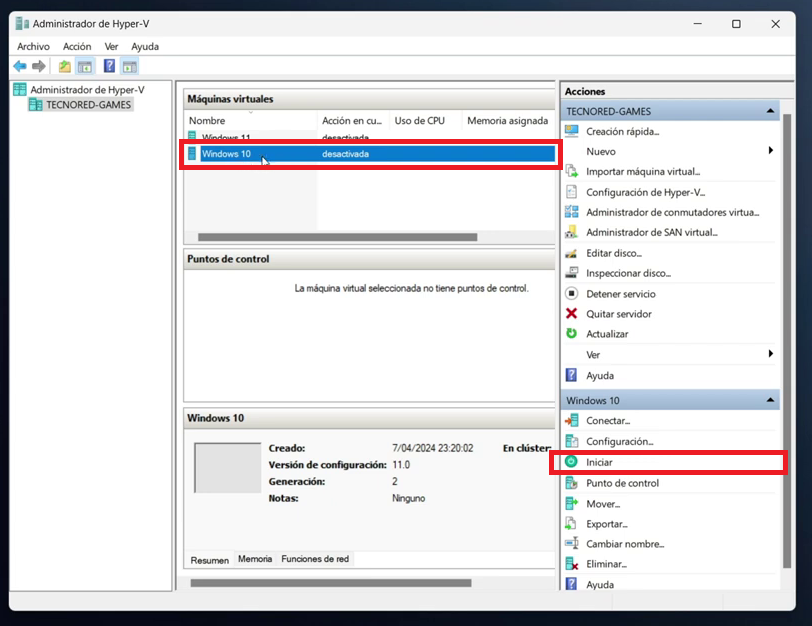Click the Detener servicio stop icon
This screenshot has width=812, height=626.
pos(572,294)
